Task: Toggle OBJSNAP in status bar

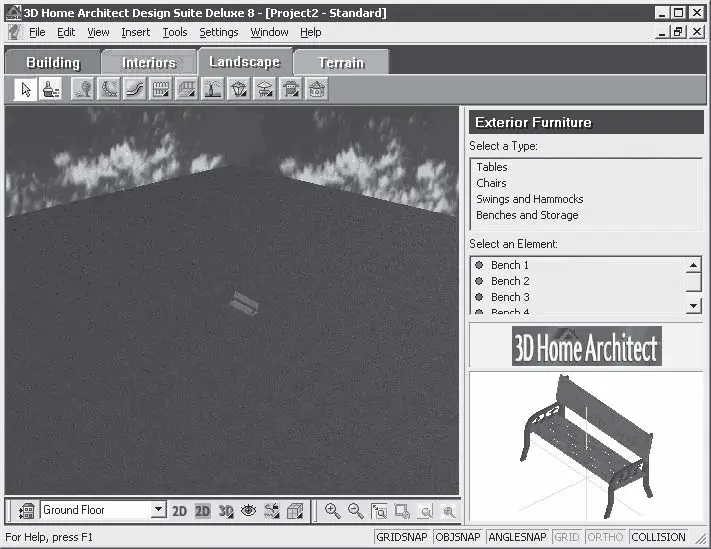Action: 458,537
